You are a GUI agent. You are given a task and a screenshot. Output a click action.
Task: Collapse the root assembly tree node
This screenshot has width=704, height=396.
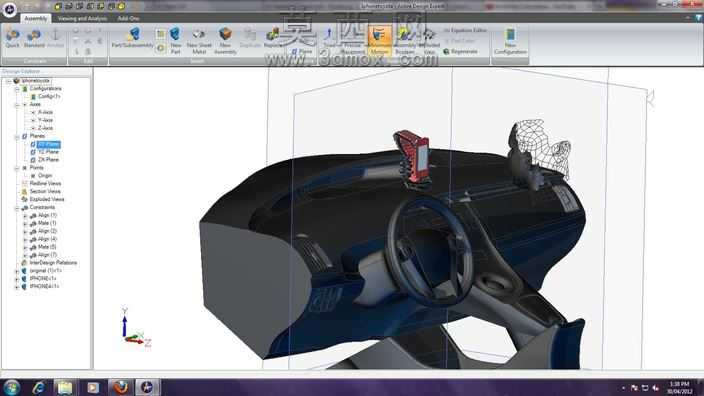click(x=8, y=81)
